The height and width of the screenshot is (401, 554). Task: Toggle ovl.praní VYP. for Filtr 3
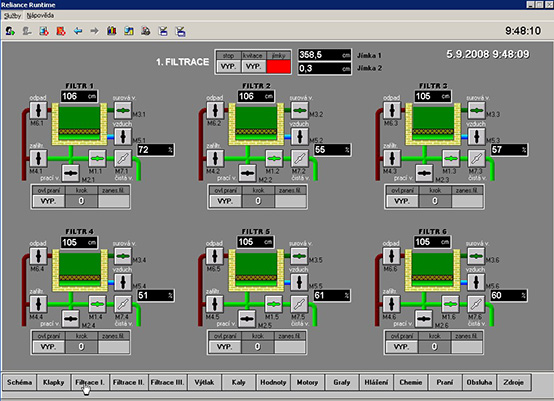[x=402, y=201]
